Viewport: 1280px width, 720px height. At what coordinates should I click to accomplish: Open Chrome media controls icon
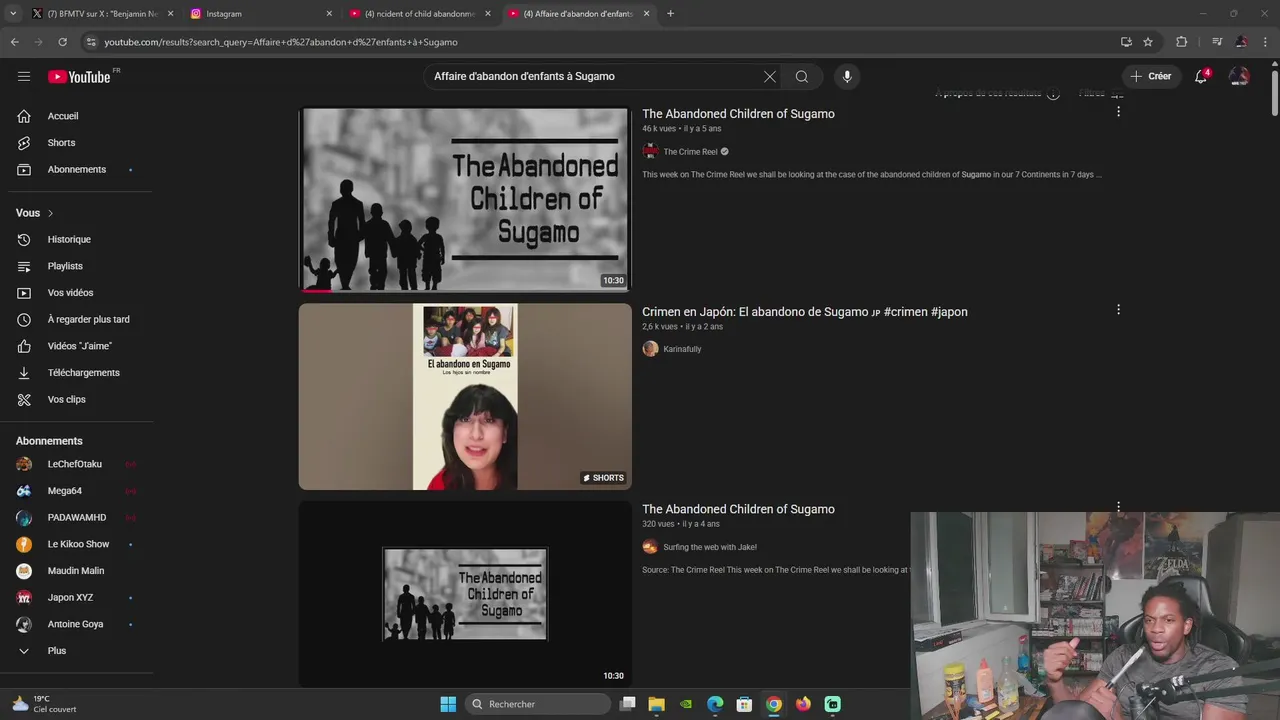click(1216, 42)
